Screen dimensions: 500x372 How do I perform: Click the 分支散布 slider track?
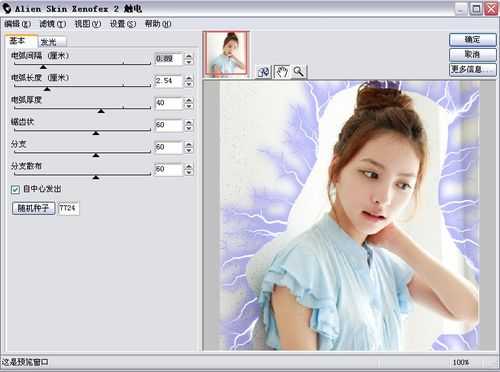coord(82,174)
